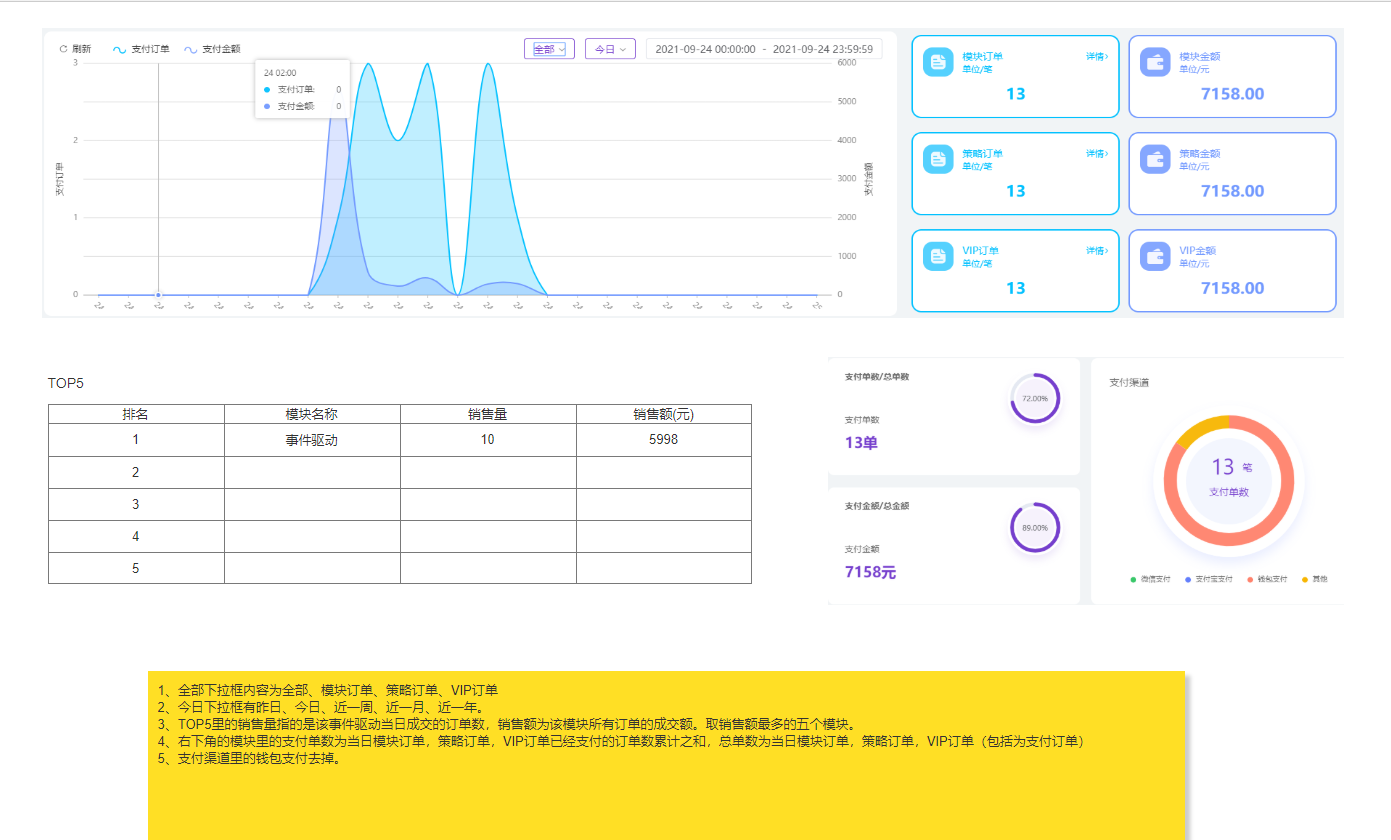Screen dimensions: 1391x840
Task: Open 详情 on the 模块订单 card
Action: pyautogui.click(x=1096, y=57)
